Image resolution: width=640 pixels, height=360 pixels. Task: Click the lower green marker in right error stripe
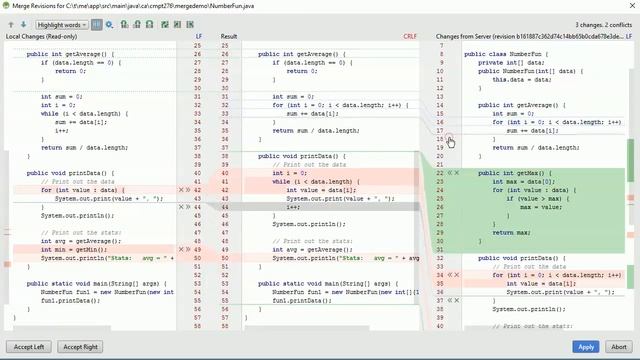click(631, 276)
